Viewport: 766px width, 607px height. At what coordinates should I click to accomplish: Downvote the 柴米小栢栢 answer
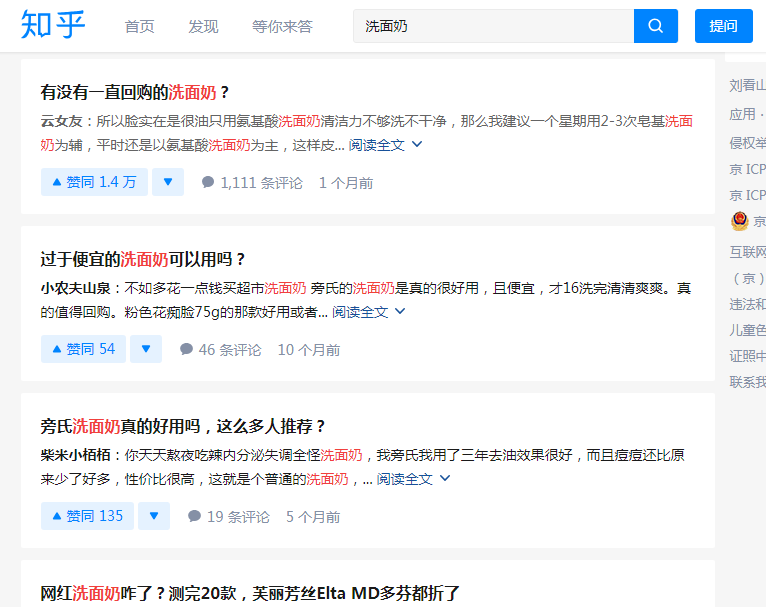click(154, 516)
